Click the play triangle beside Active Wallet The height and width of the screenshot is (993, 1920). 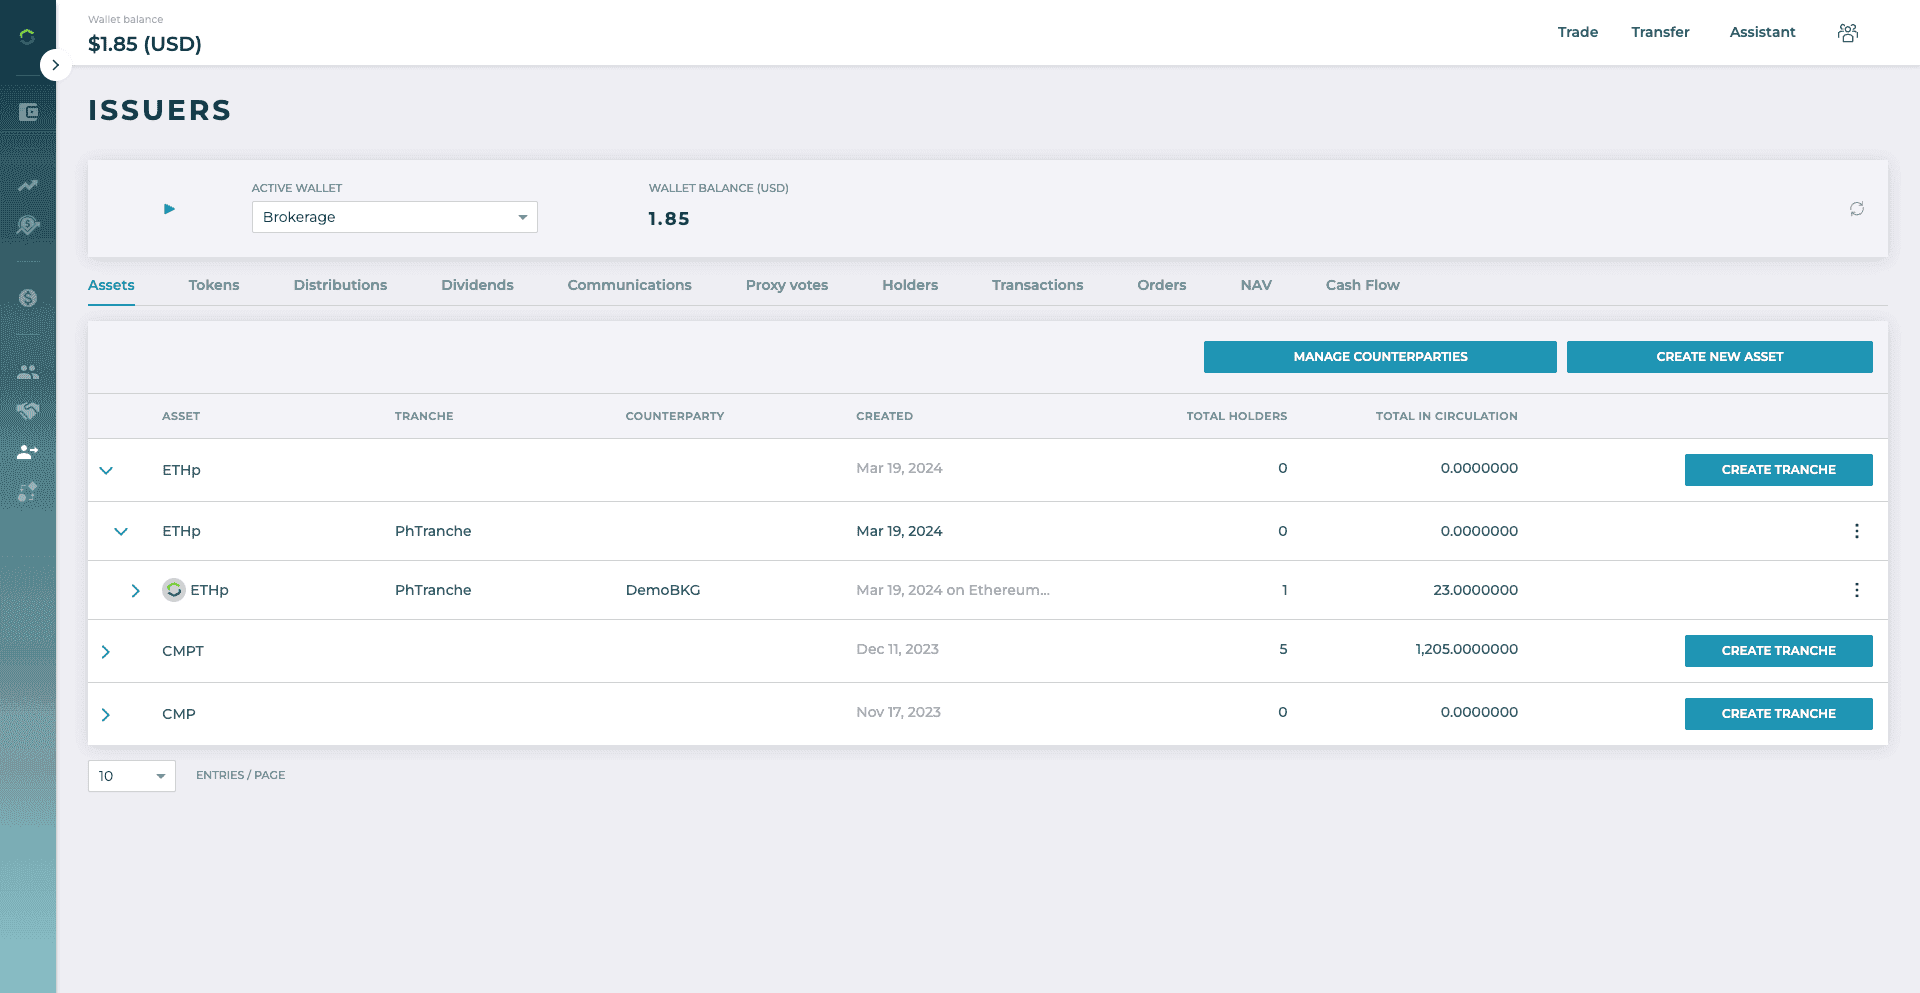click(169, 209)
